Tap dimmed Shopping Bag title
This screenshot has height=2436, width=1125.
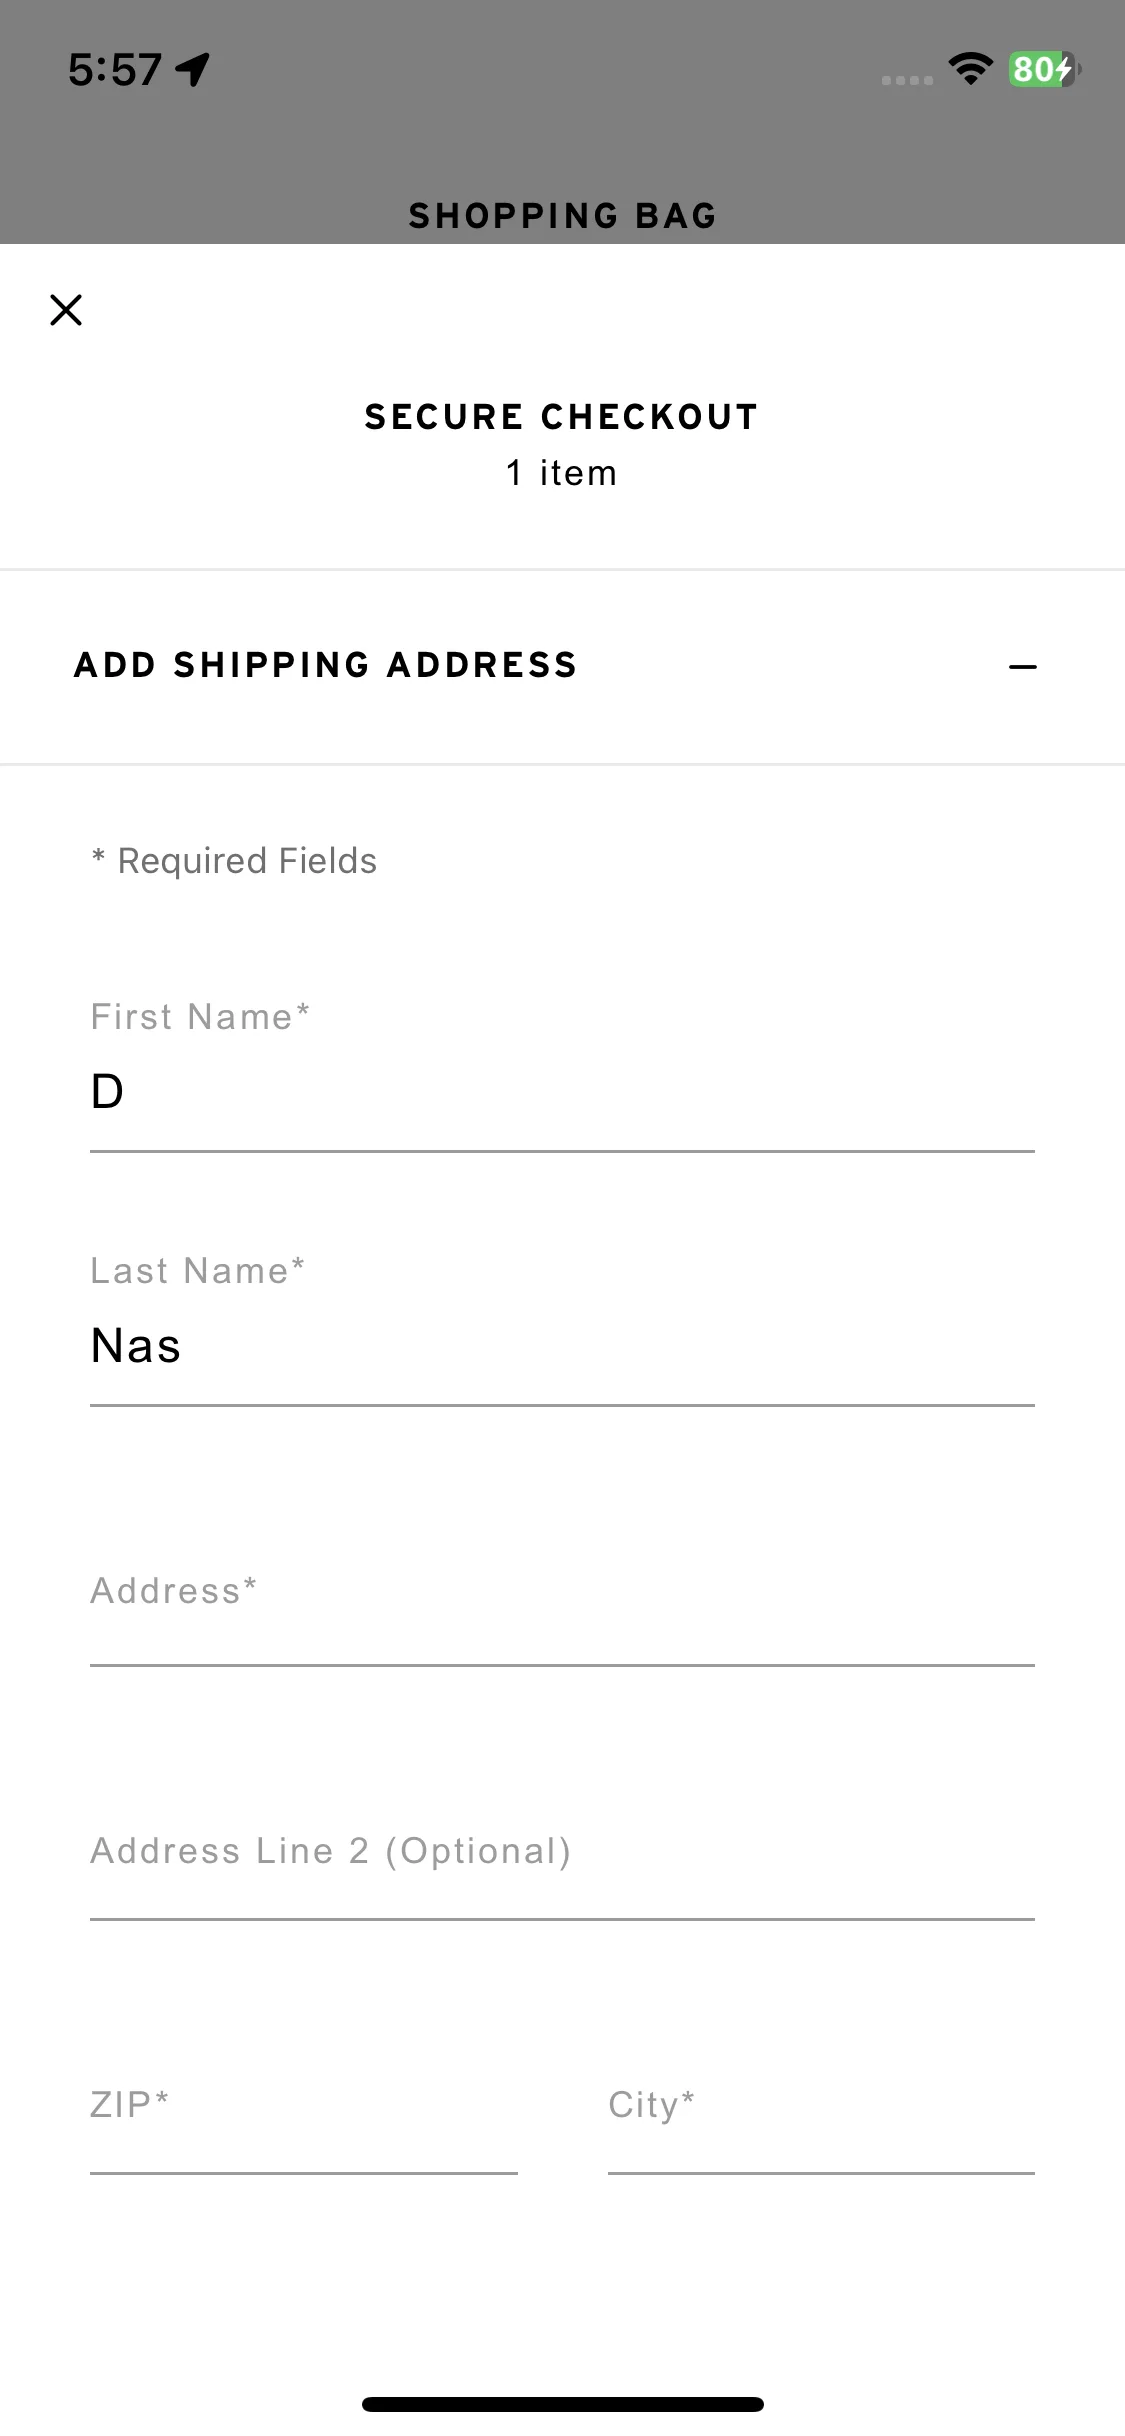pos(563,216)
